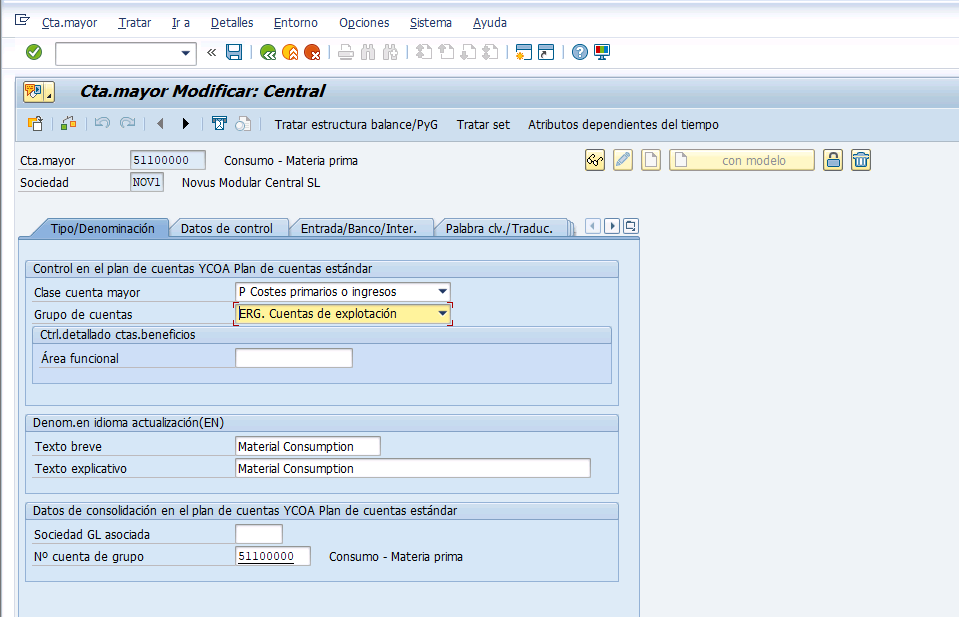
Task: Click the display glasses icon beside account name
Action: click(595, 160)
